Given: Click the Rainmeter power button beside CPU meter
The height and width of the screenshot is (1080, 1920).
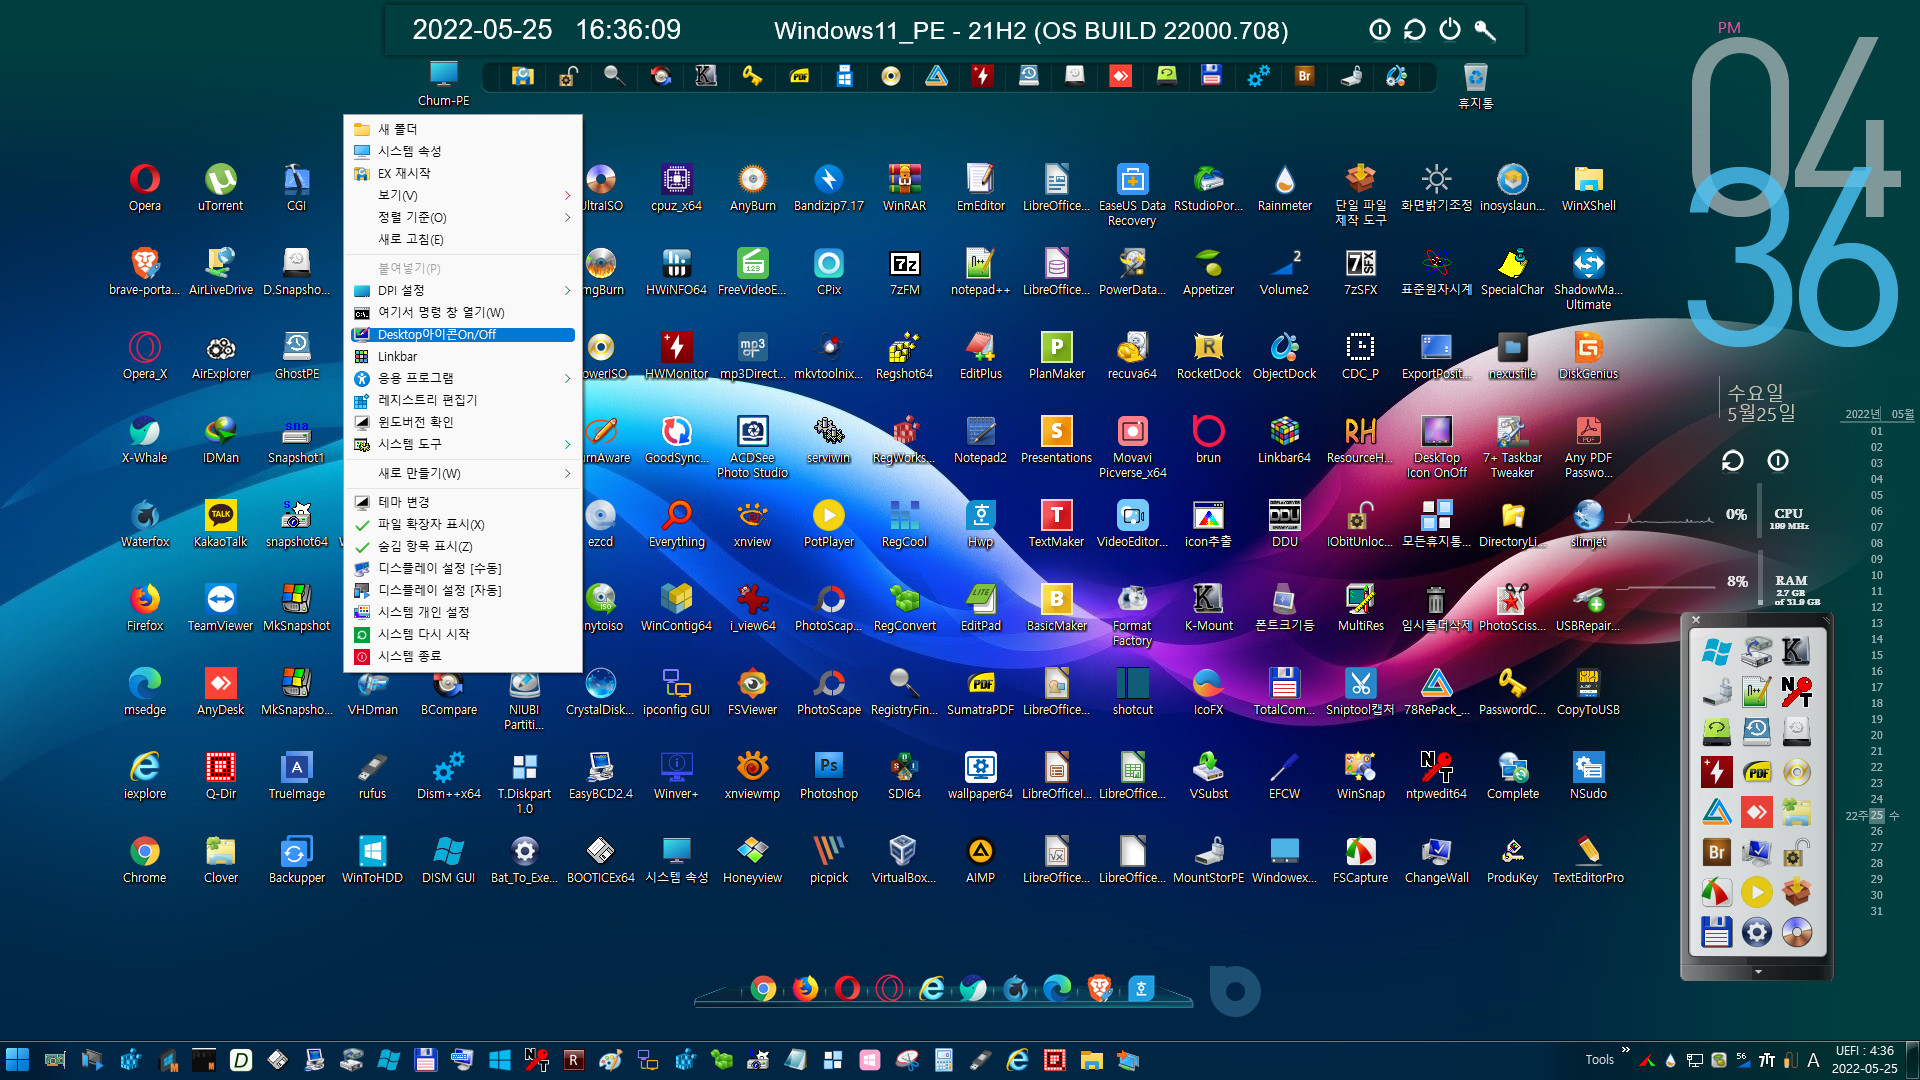Looking at the screenshot, I should [x=1778, y=461].
